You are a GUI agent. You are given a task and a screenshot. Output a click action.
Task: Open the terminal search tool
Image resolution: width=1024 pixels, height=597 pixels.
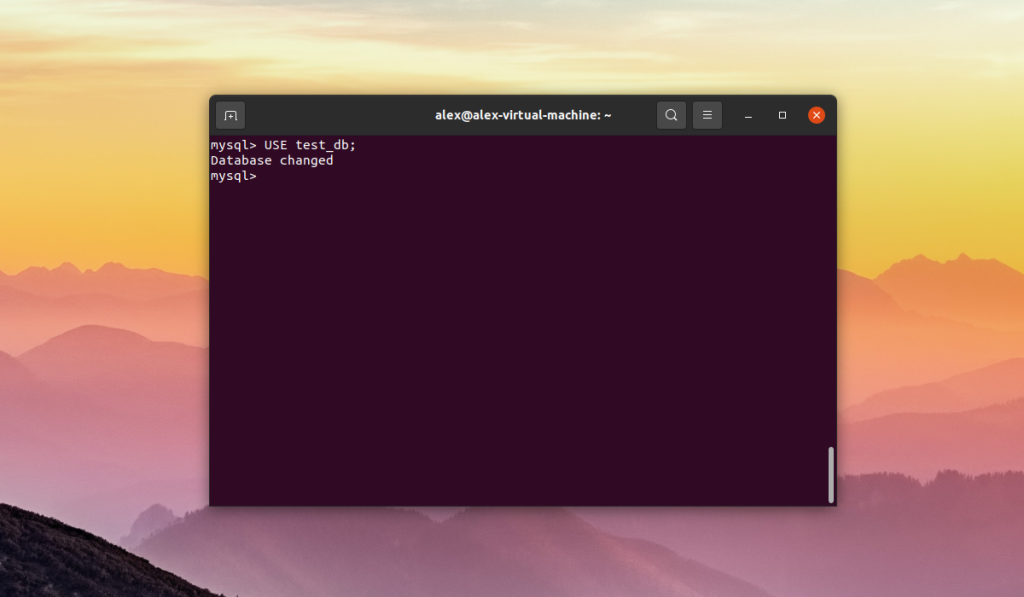(671, 116)
